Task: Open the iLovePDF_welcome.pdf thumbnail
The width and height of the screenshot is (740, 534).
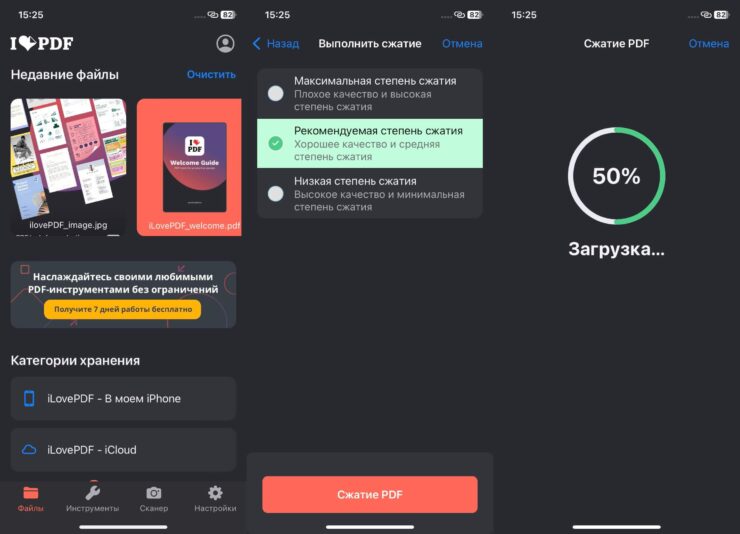Action: point(190,165)
